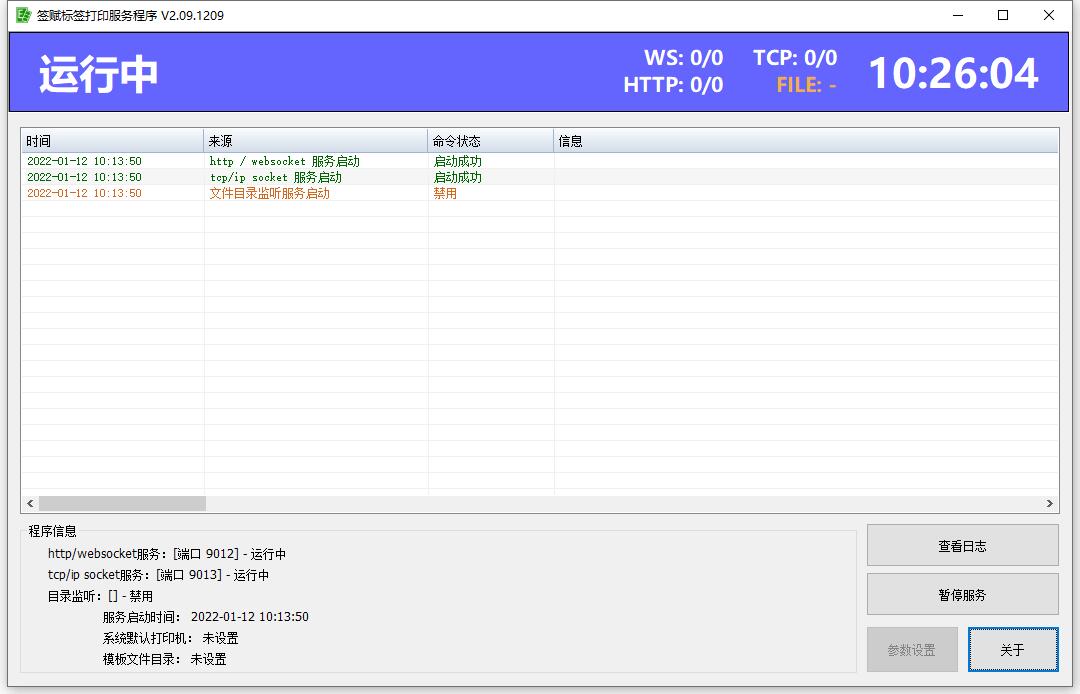Image resolution: width=1080 pixels, height=694 pixels.
Task: Minimize the 签赋标签打印服务程序 window
Action: [x=958, y=15]
